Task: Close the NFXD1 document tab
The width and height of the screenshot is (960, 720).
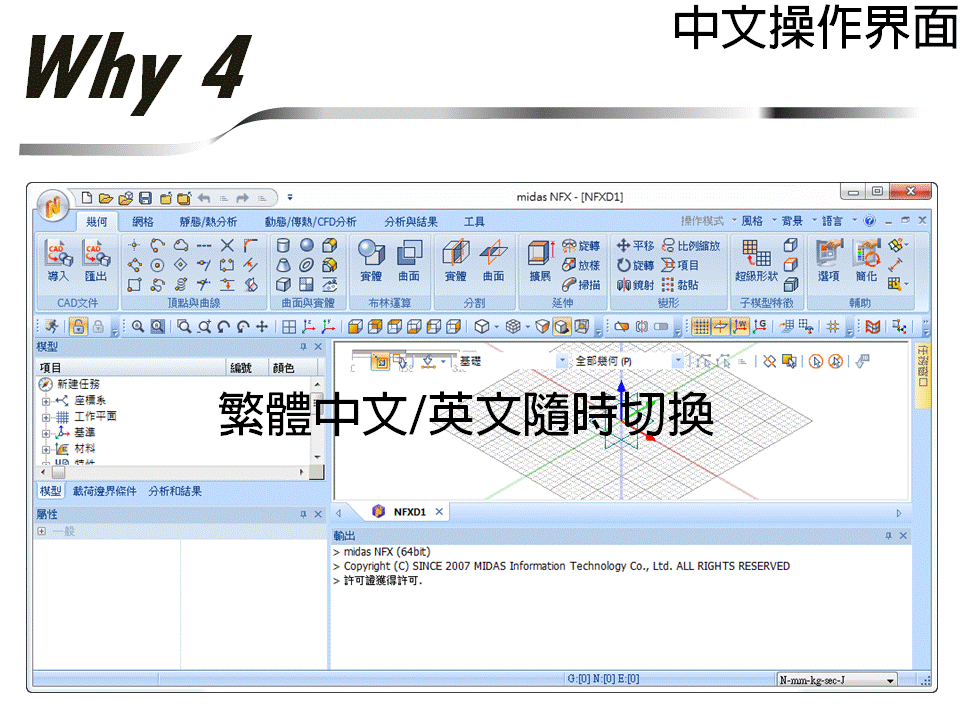Action: [439, 512]
